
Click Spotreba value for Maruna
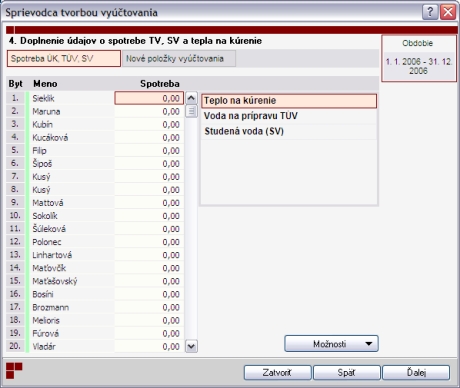click(x=149, y=111)
